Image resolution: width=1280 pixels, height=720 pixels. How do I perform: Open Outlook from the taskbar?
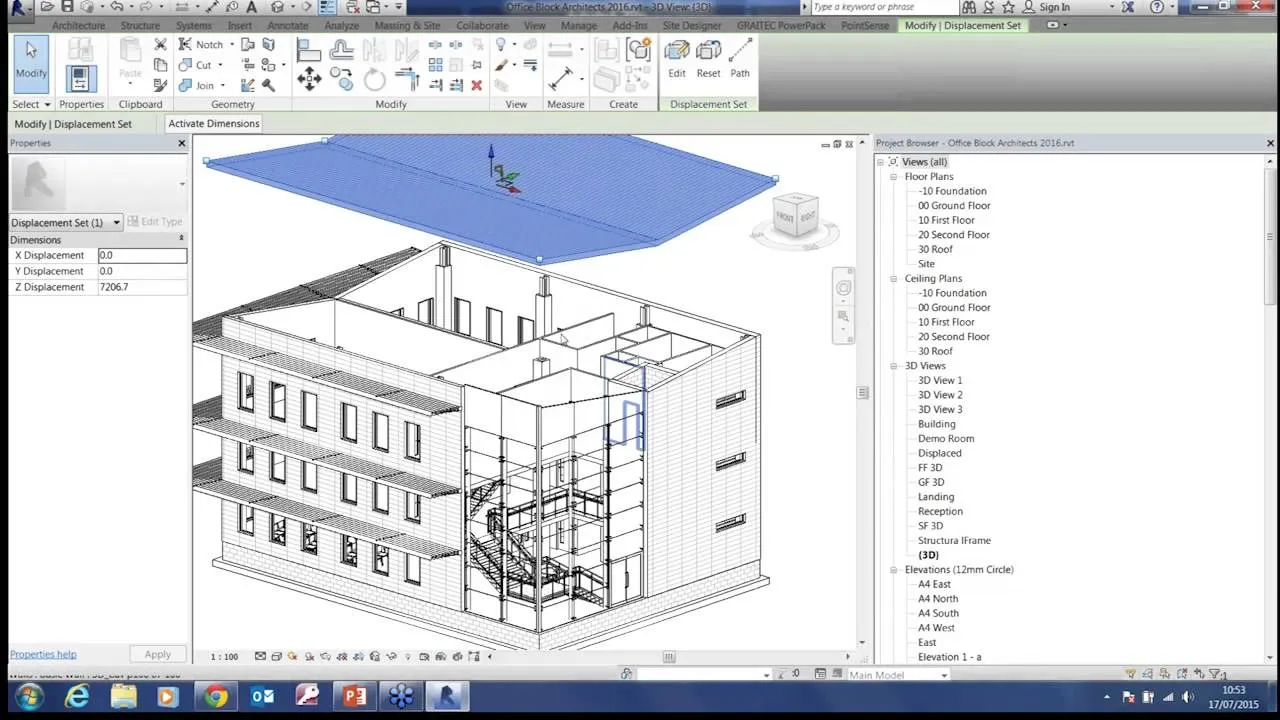(262, 697)
